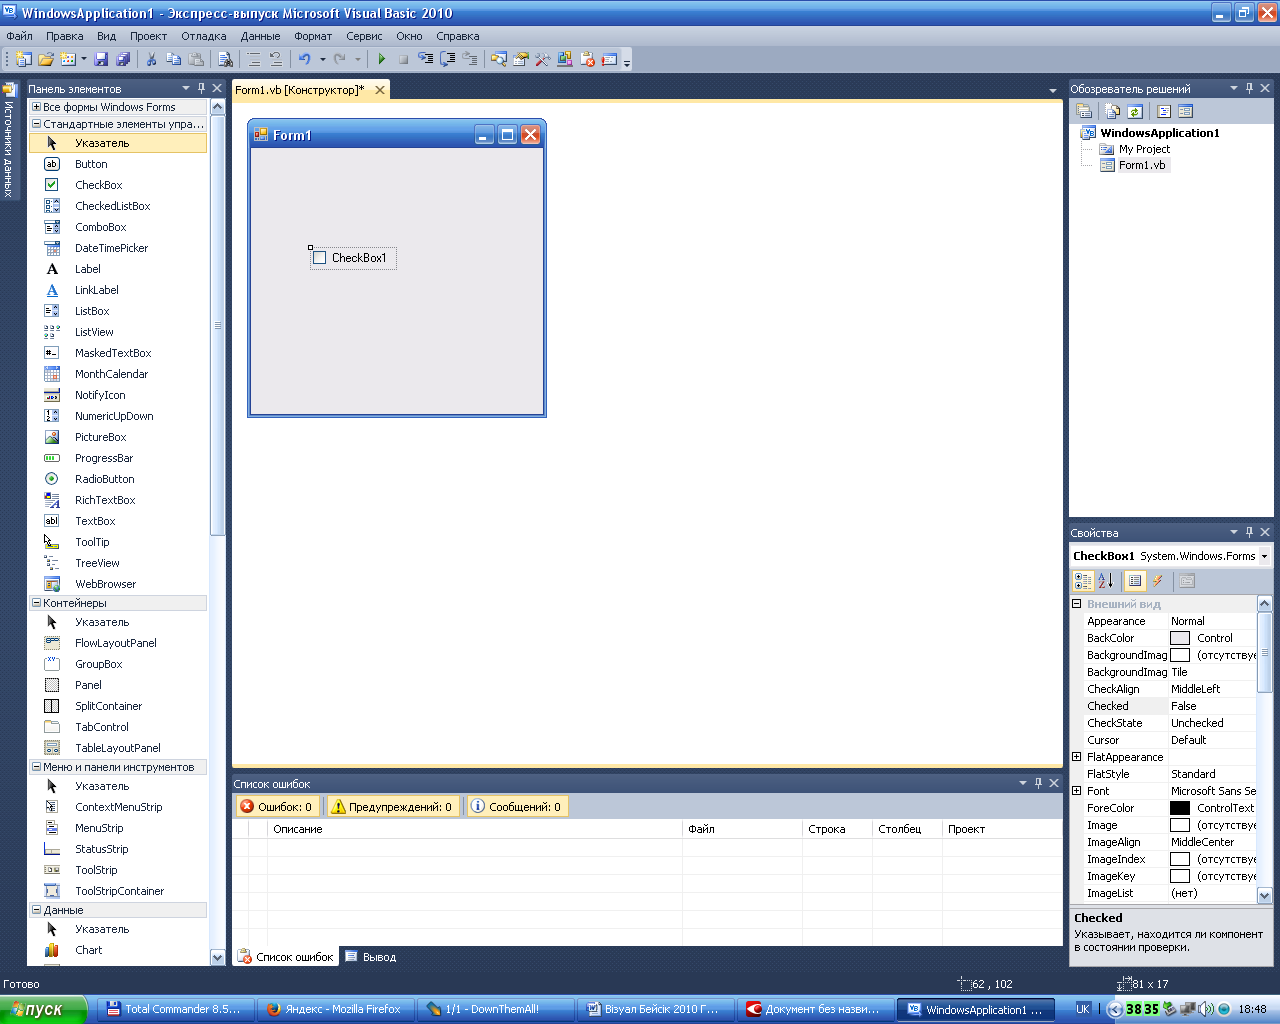This screenshot has width=1280, height=1024.
Task: Click the Open File folder icon
Action: pyautogui.click(x=46, y=59)
